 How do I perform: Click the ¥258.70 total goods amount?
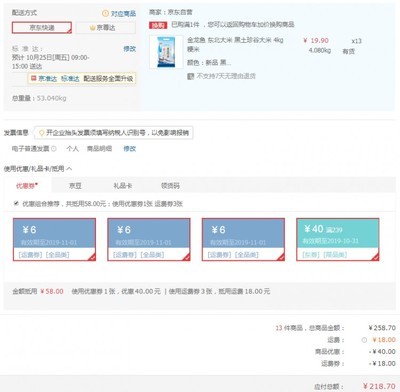point(382,328)
